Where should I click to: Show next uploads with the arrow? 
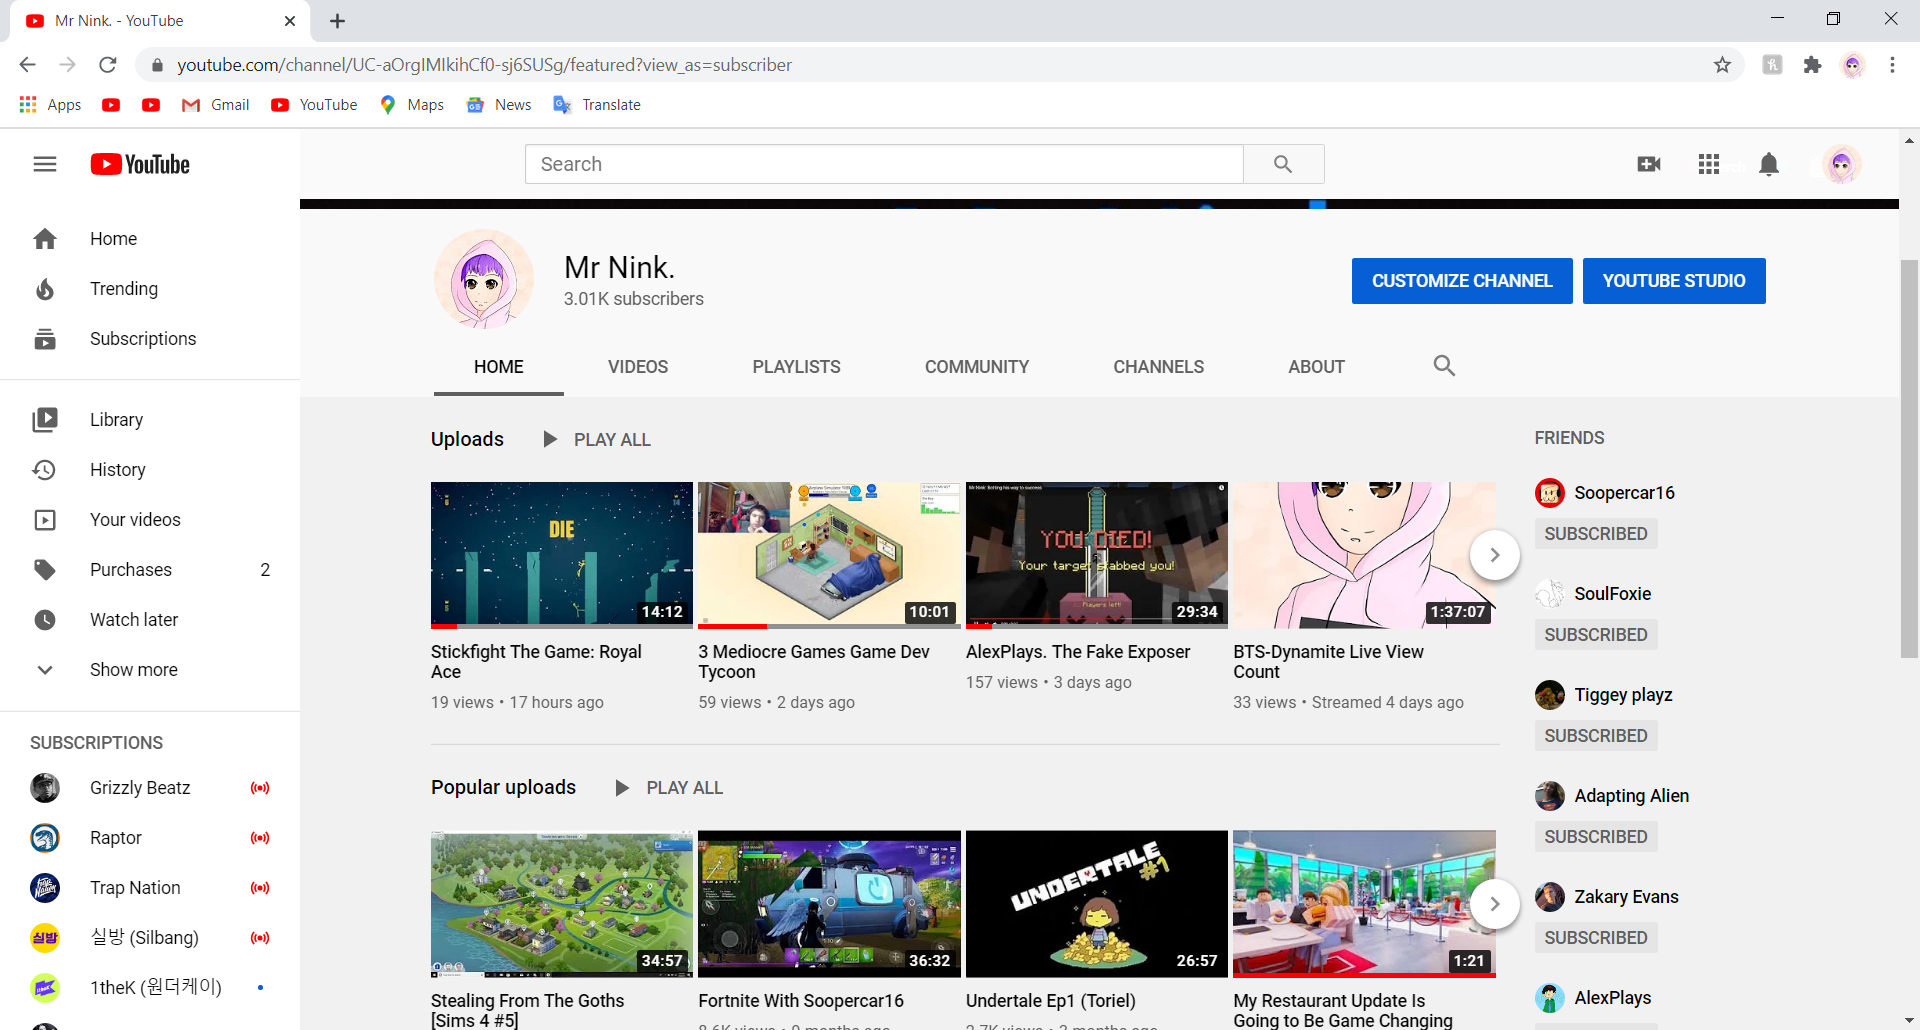pos(1495,555)
